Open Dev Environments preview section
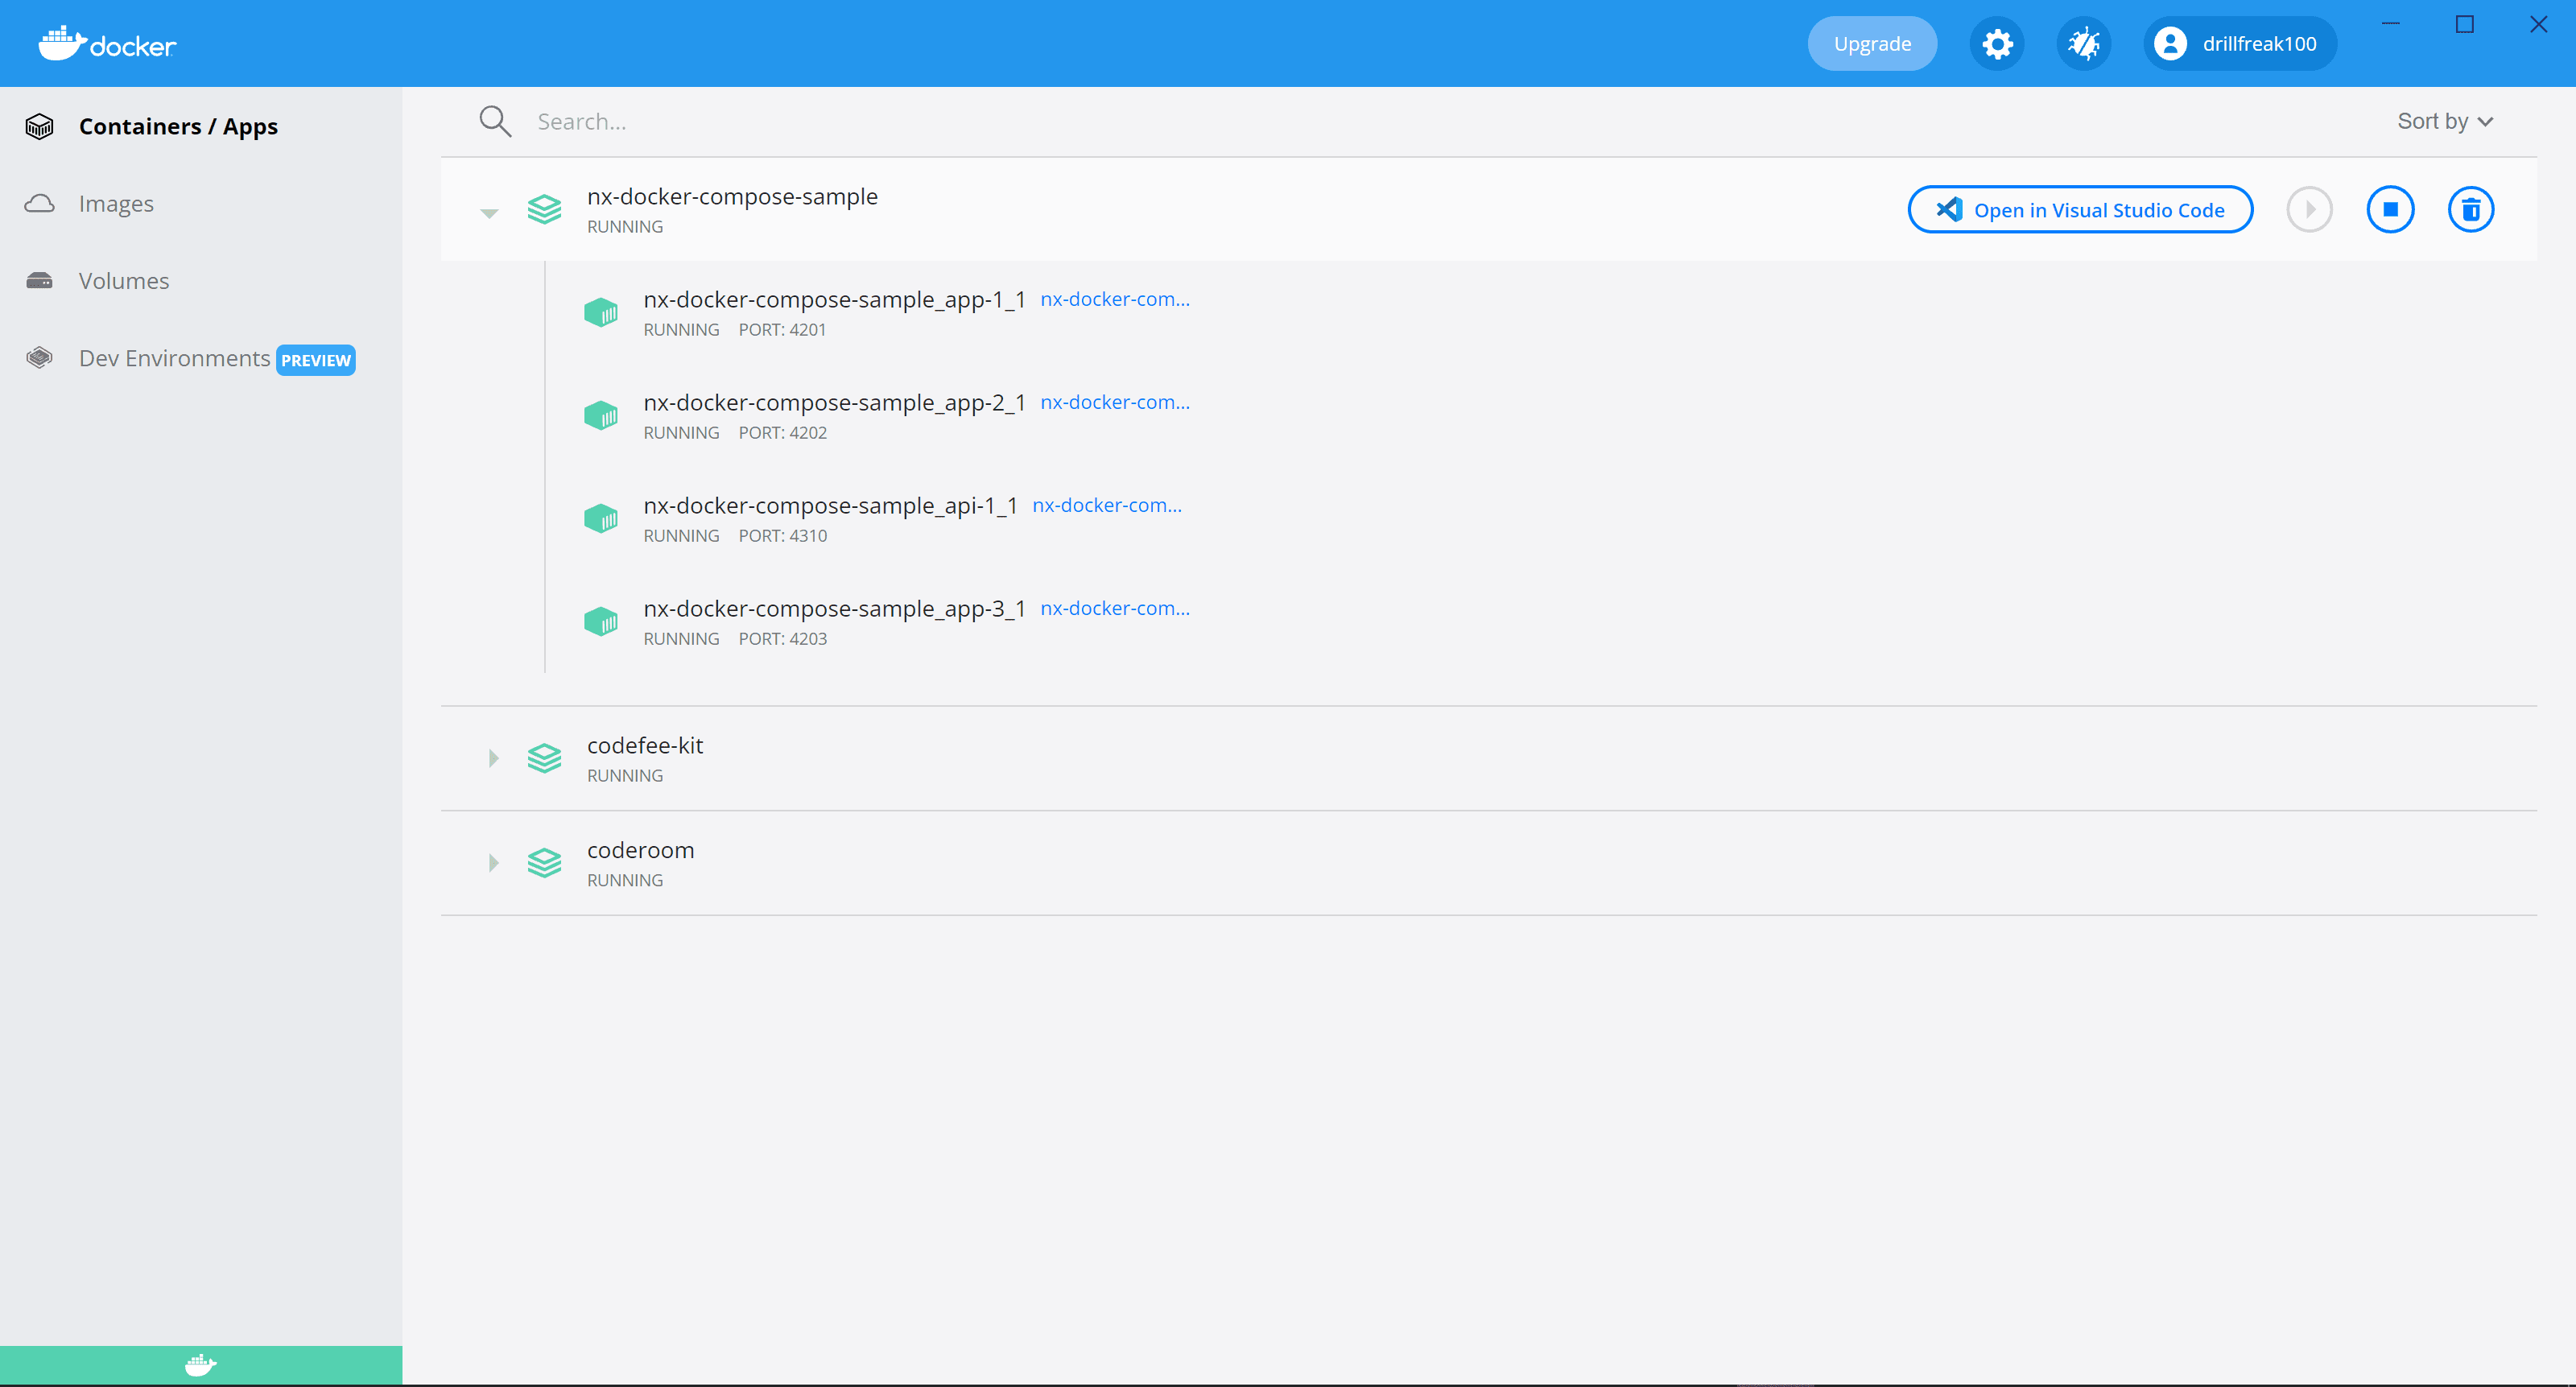Viewport: 2576px width, 1387px height. click(174, 358)
